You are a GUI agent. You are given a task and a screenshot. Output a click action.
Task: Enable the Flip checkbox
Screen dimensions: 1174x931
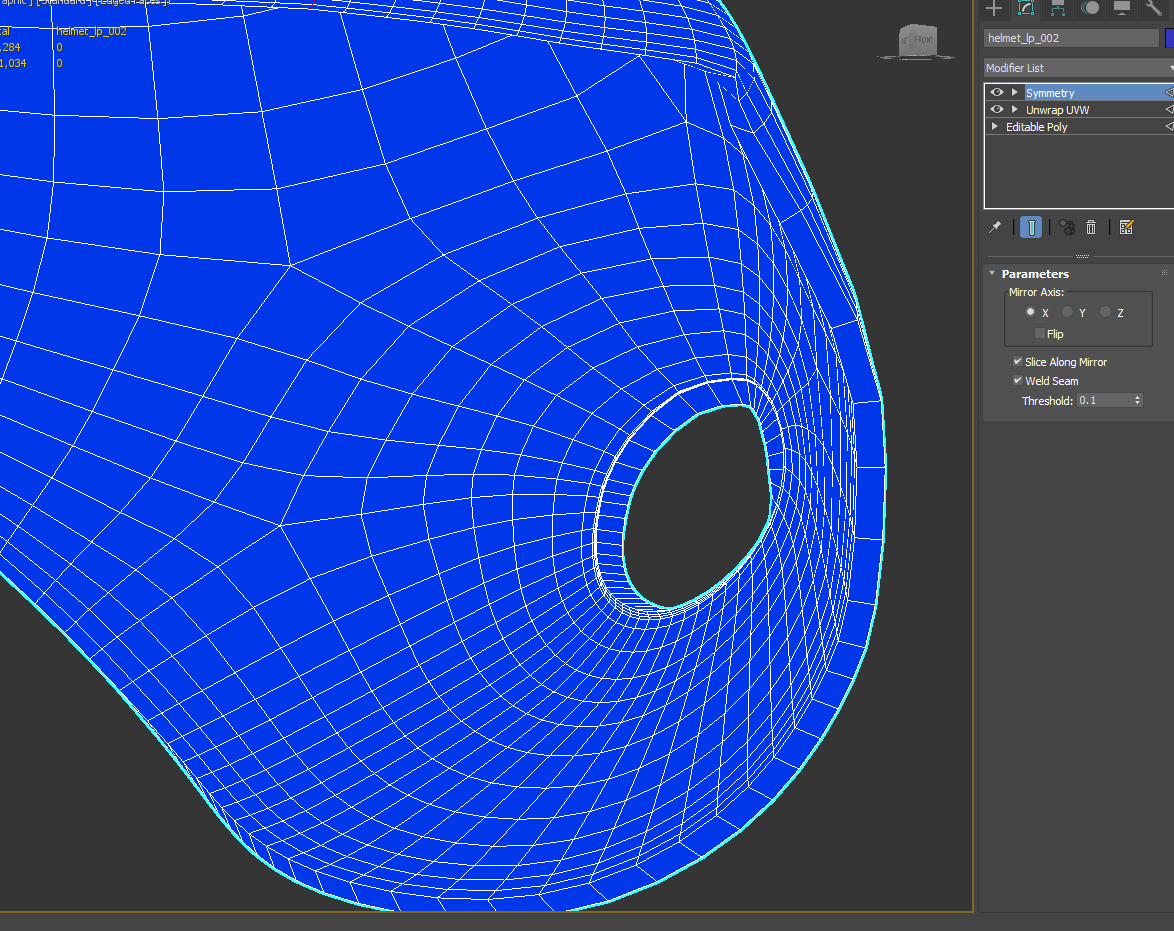(x=1040, y=334)
